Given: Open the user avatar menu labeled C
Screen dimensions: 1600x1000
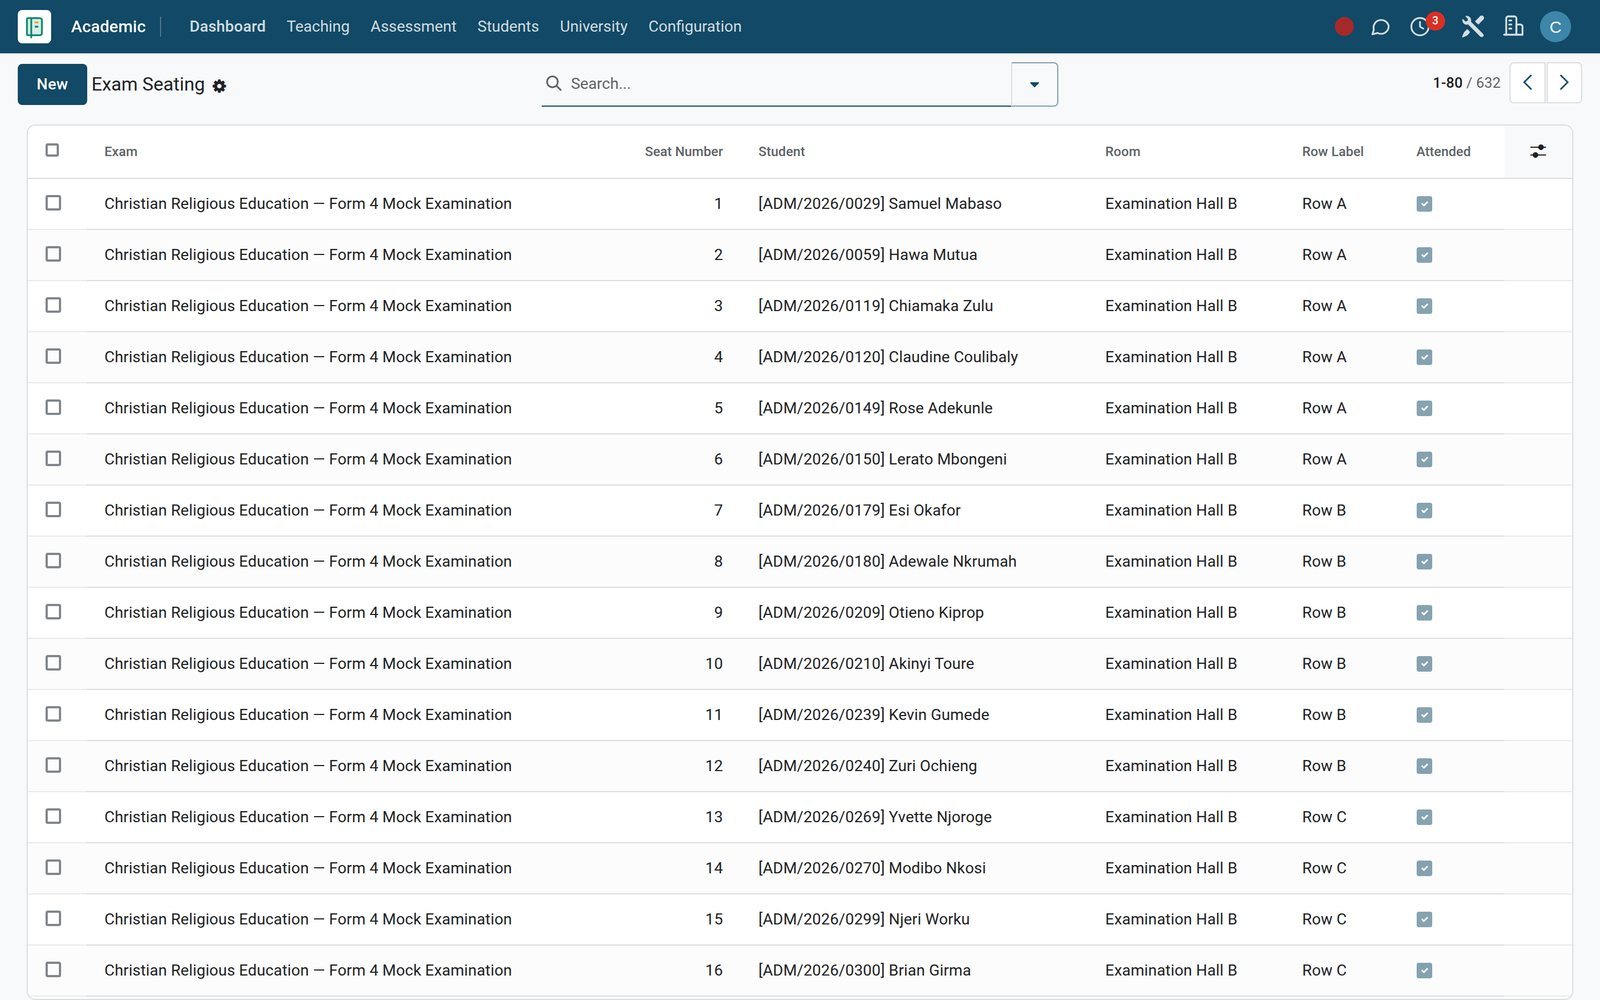Looking at the screenshot, I should click(x=1555, y=27).
